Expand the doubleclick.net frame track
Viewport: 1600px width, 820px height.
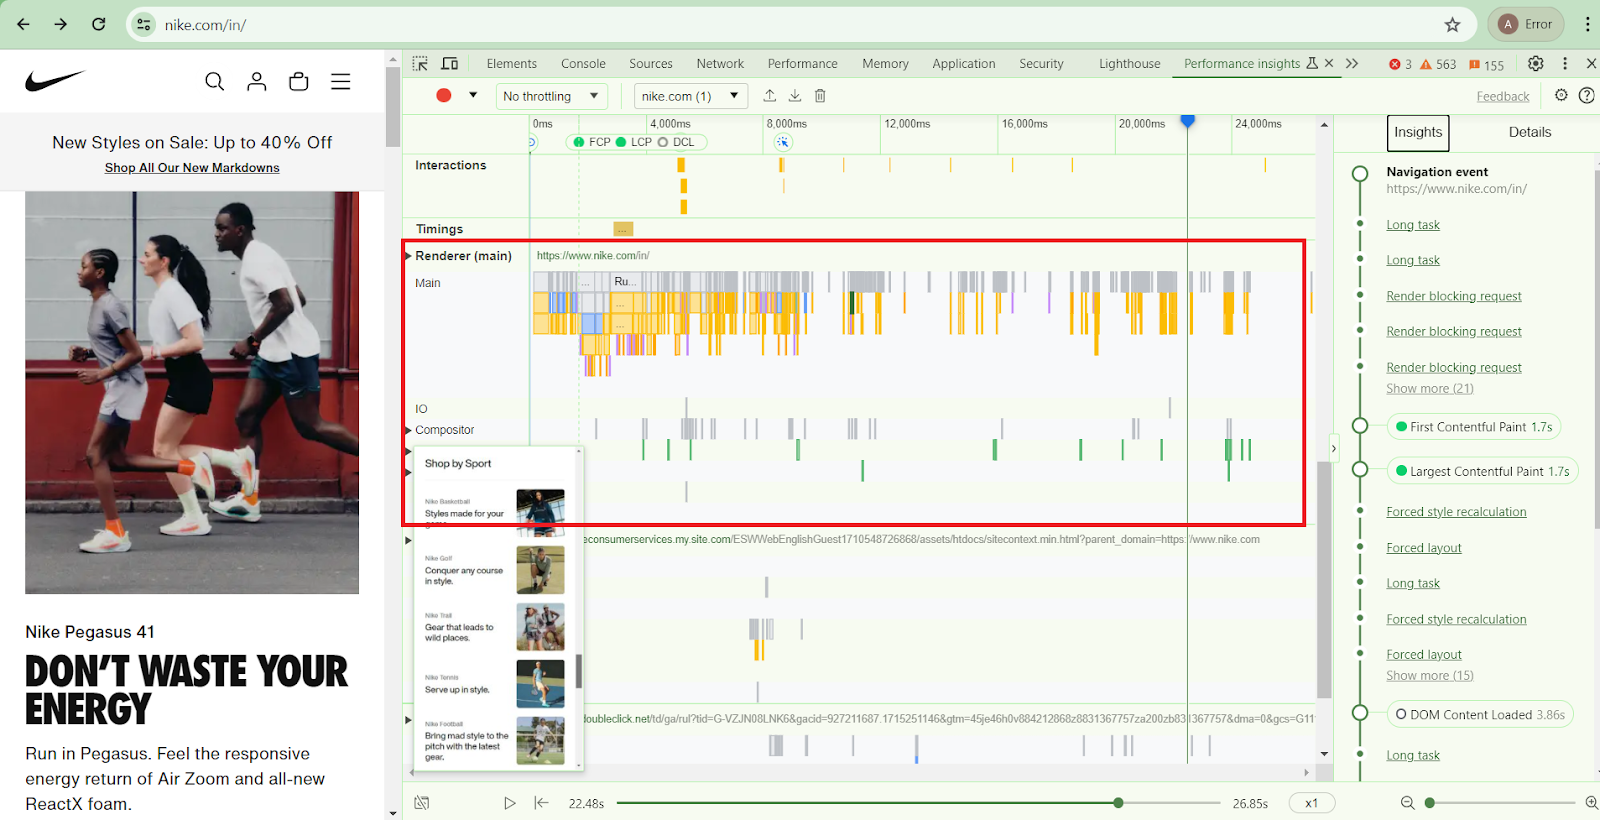[408, 719]
